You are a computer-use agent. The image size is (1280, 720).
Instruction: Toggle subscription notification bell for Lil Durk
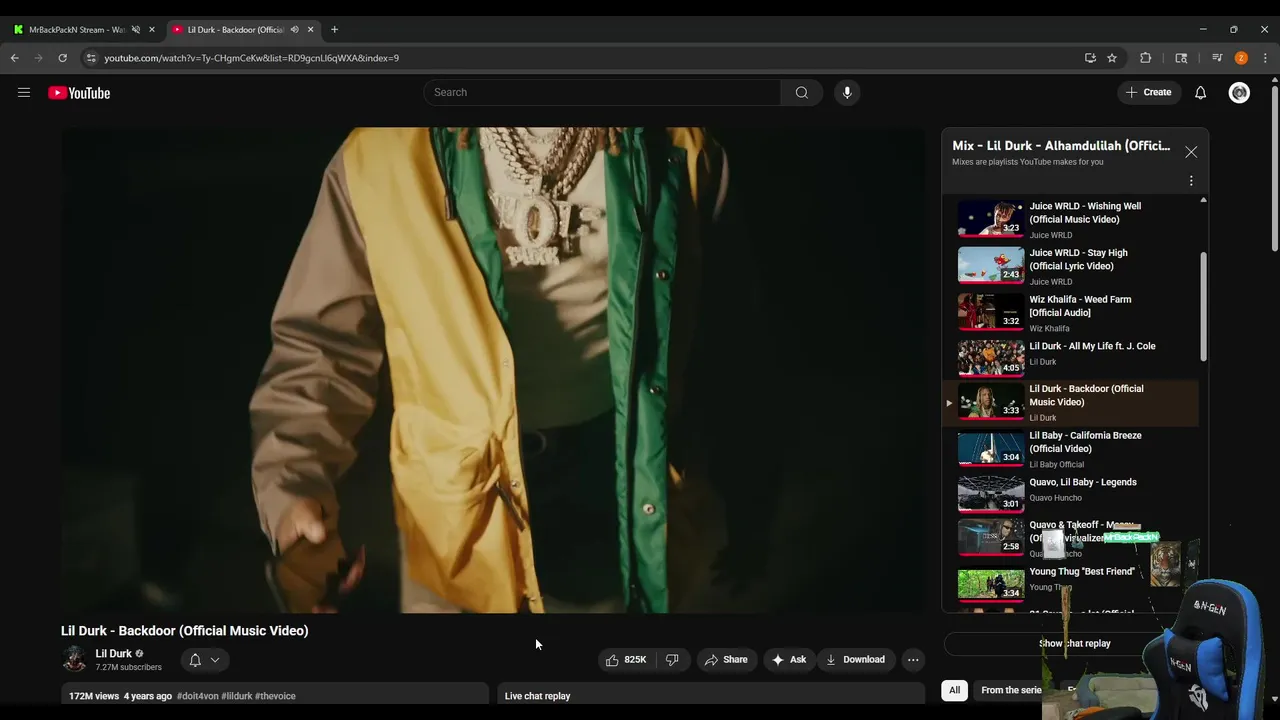[203, 660]
